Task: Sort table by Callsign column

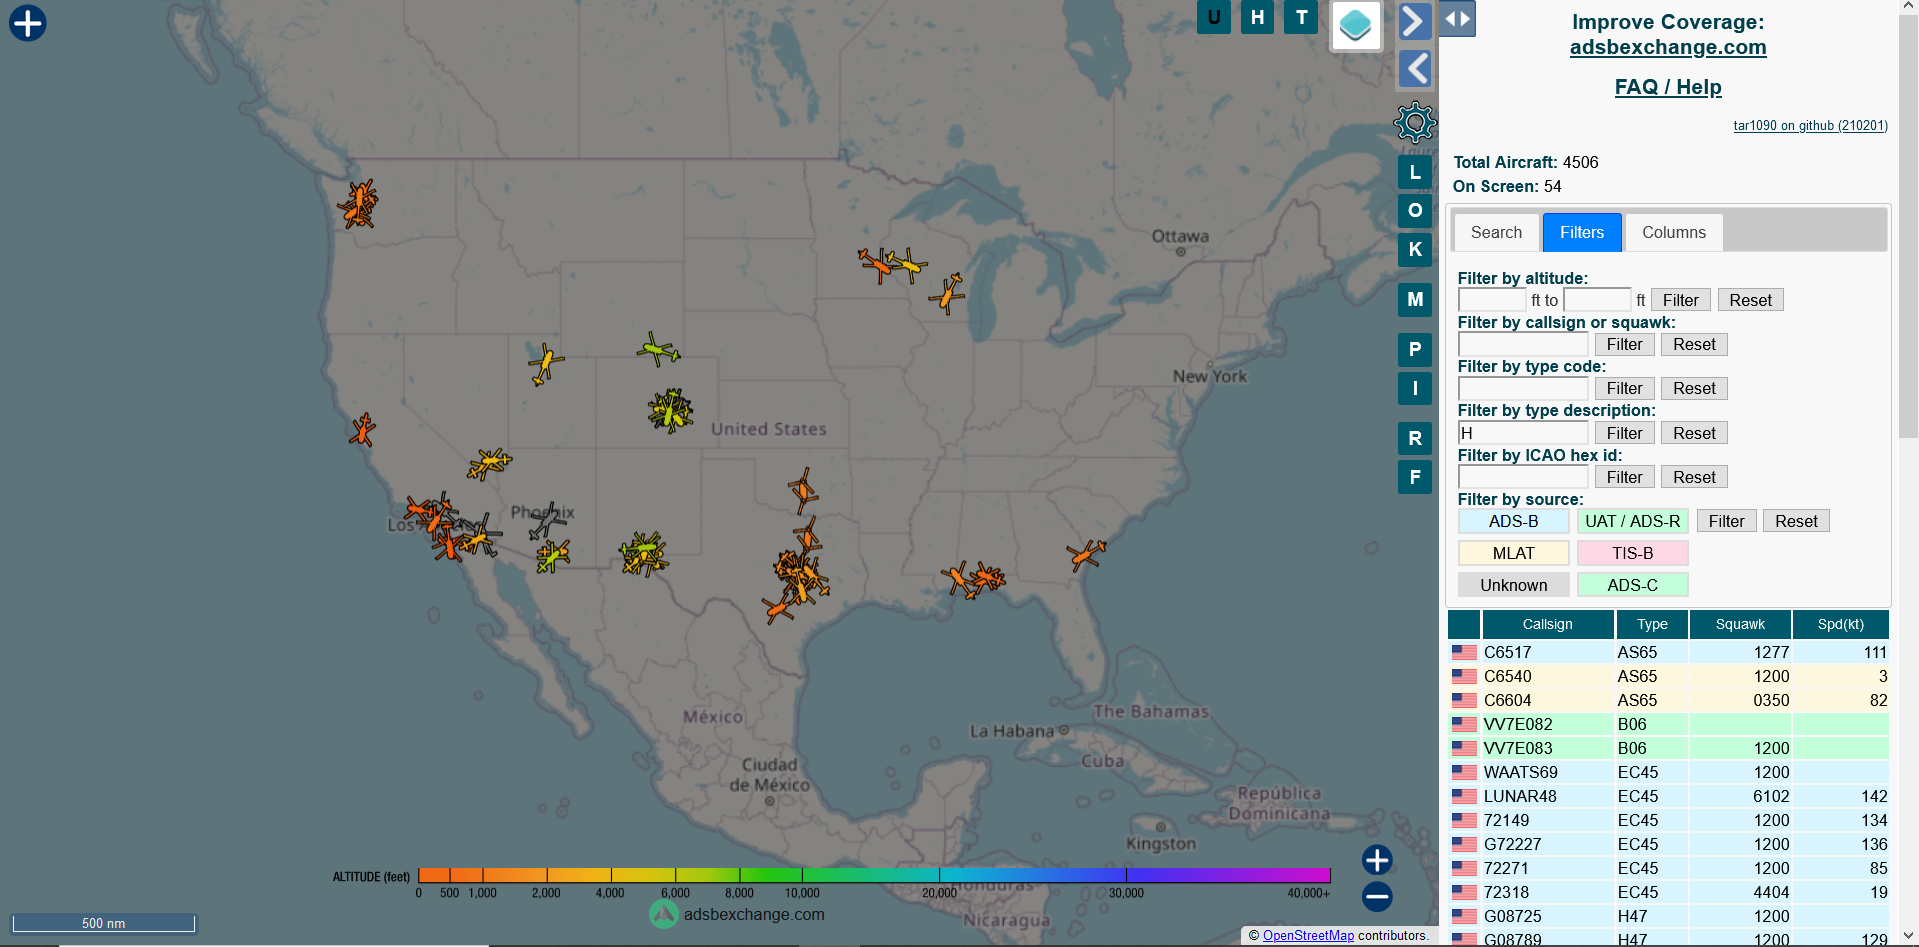Action: pos(1547,624)
